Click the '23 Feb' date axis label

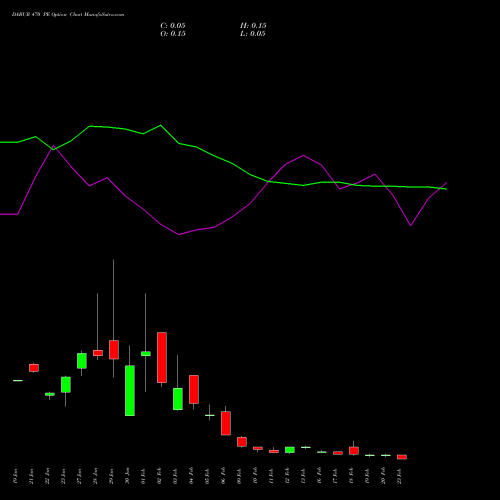click(x=399, y=476)
